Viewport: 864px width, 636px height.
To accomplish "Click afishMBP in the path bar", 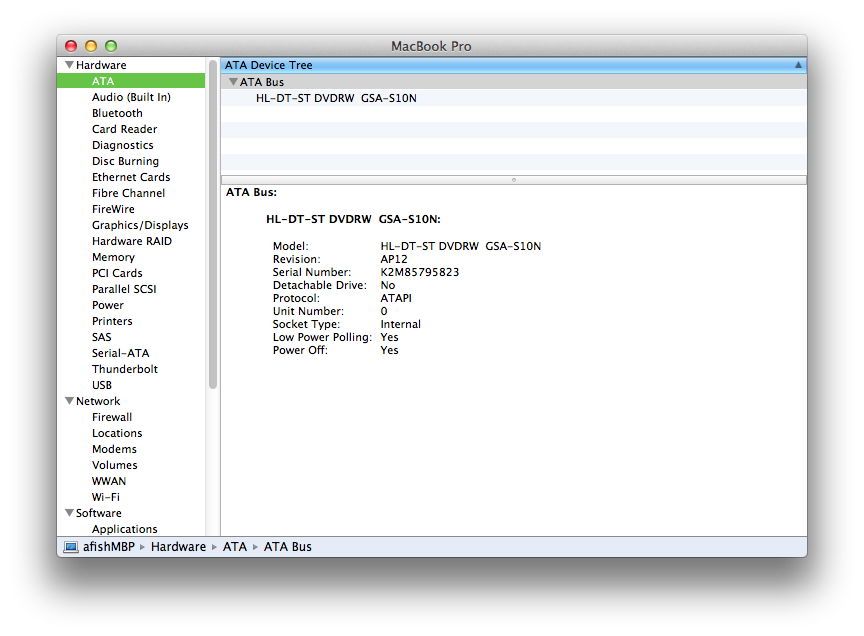I will (x=109, y=547).
